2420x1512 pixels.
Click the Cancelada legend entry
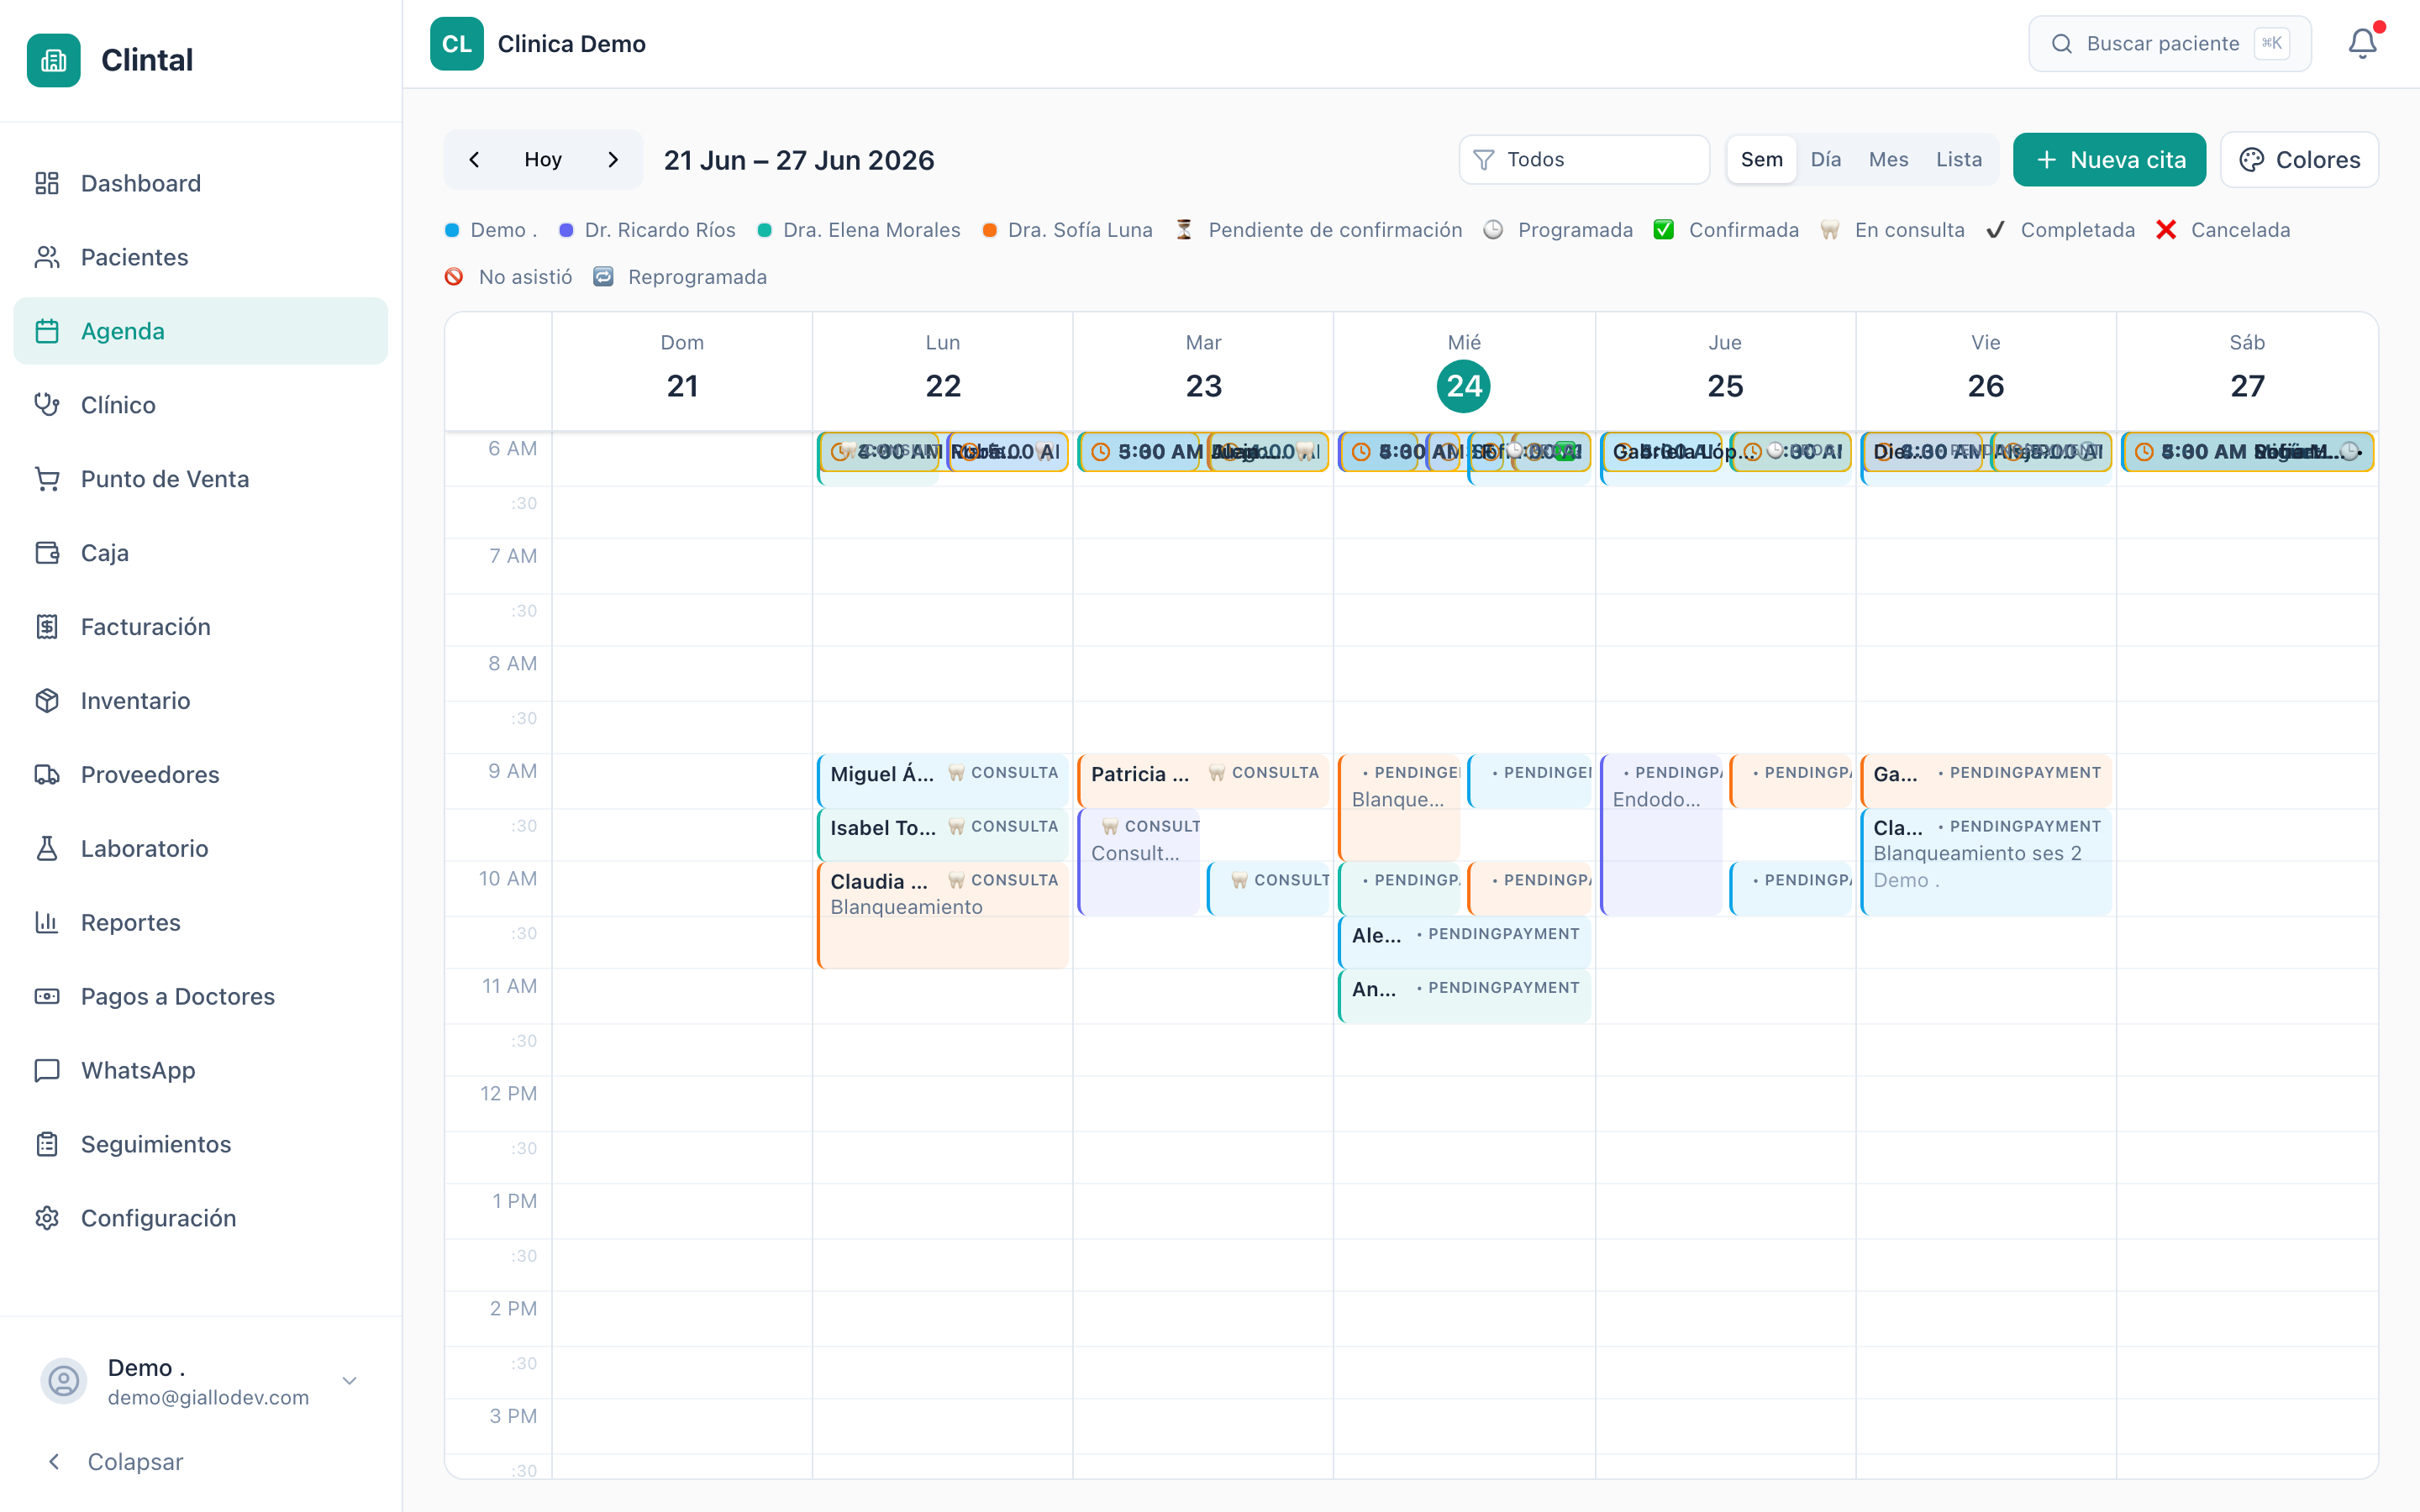click(2223, 230)
